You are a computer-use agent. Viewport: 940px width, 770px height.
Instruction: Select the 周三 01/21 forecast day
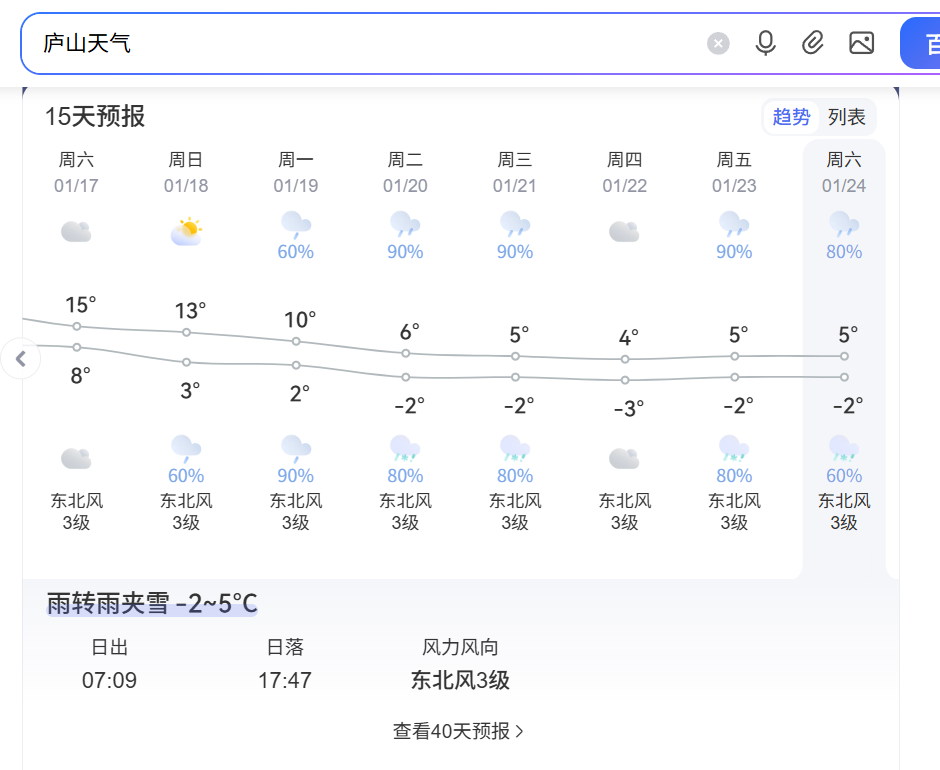click(x=515, y=172)
